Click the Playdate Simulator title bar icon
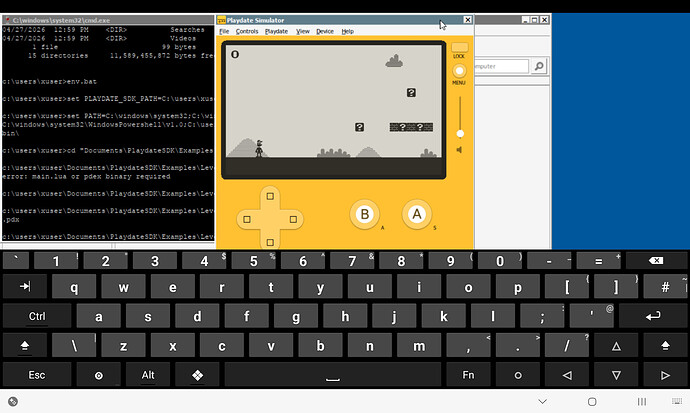This screenshot has height=413, width=690. [221, 20]
